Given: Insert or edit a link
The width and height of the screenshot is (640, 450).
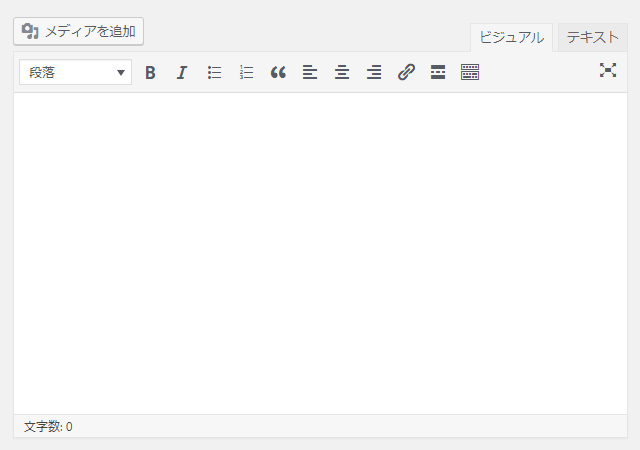Looking at the screenshot, I should click(406, 73).
